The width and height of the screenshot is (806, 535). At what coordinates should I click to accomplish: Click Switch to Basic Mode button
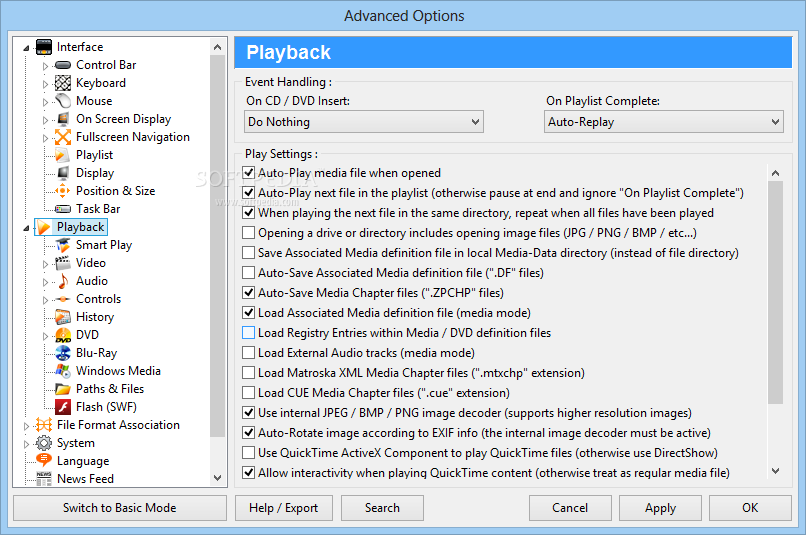coord(120,508)
